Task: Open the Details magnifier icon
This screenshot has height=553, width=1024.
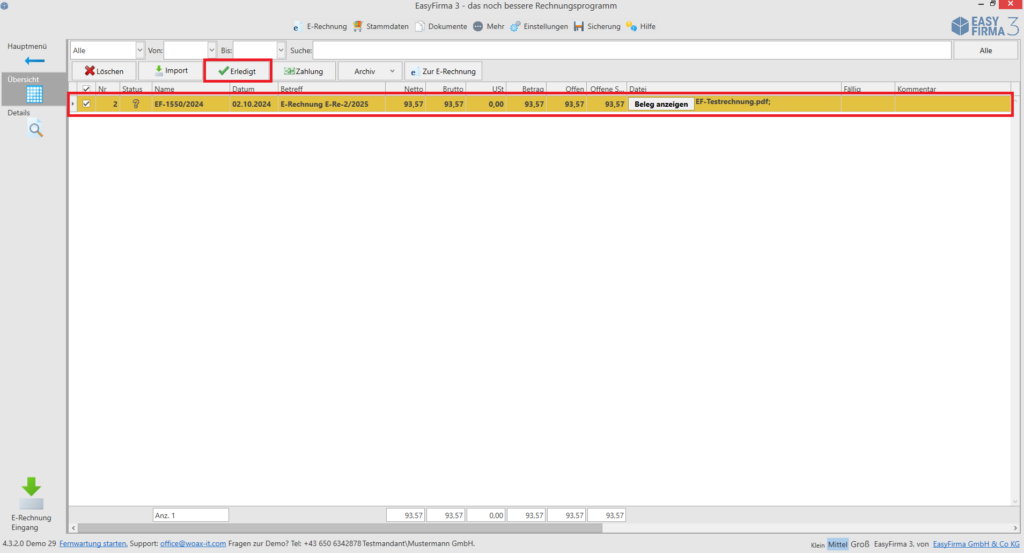Action: point(35,128)
